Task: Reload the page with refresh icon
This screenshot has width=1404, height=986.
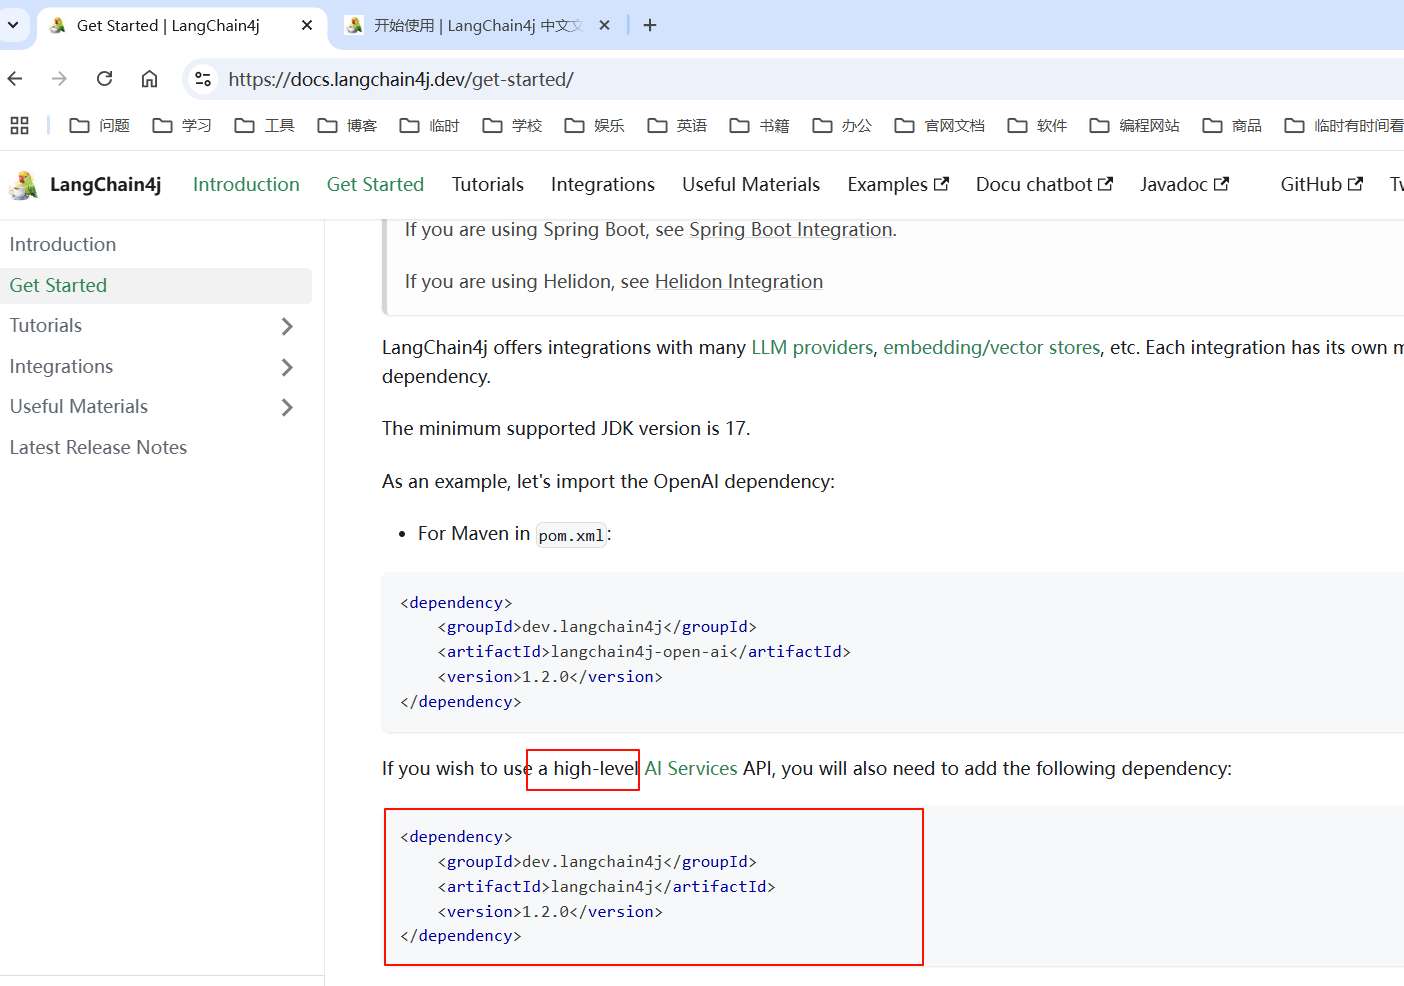Action: tap(104, 79)
